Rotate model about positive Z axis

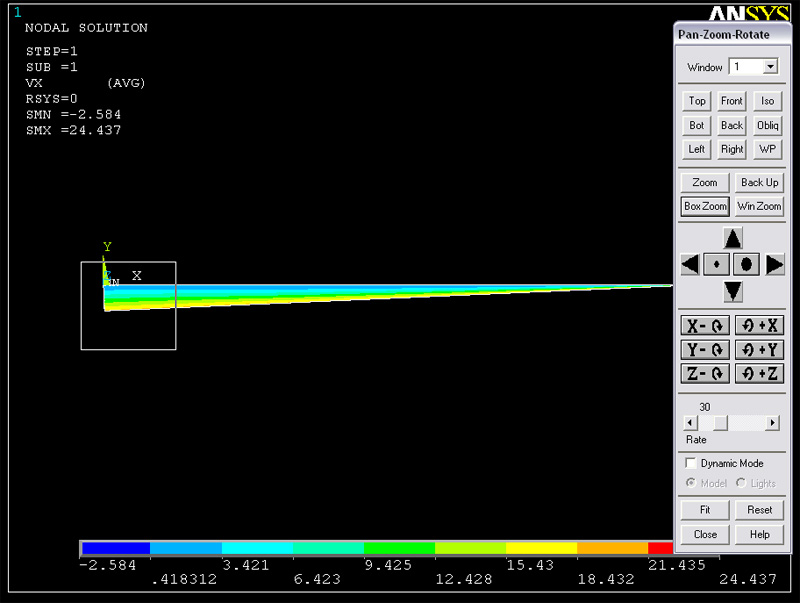pos(758,373)
